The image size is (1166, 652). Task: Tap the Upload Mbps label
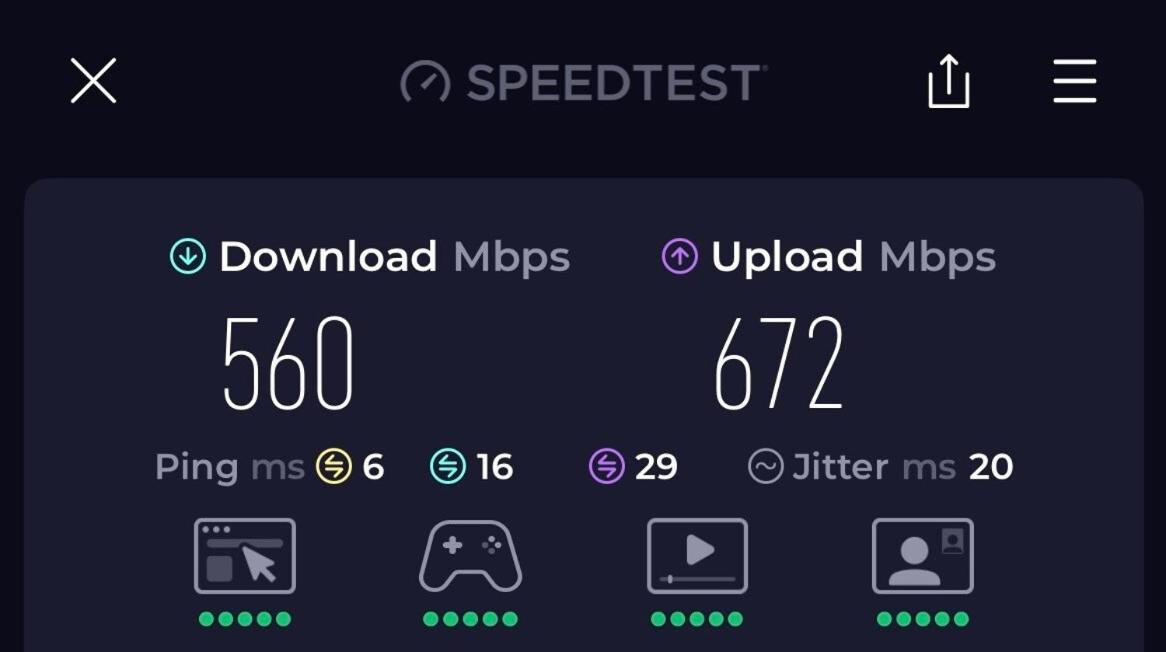[853, 257]
